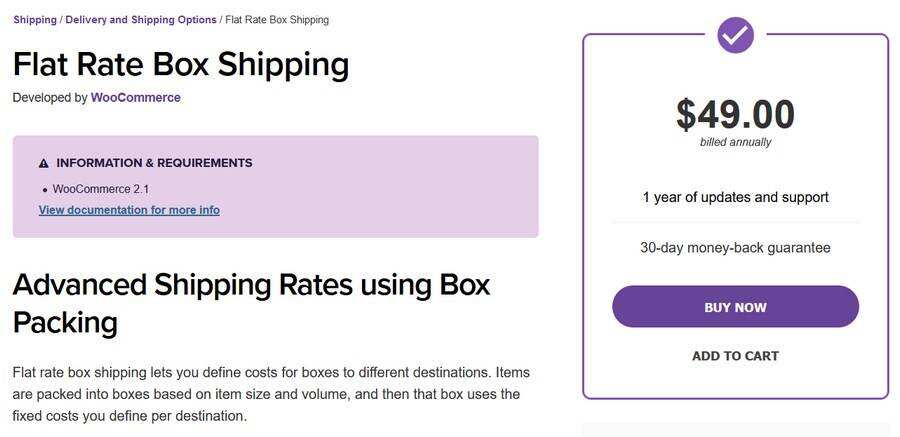Choose ADD TO CART
The image size is (900, 437).
coord(735,356)
